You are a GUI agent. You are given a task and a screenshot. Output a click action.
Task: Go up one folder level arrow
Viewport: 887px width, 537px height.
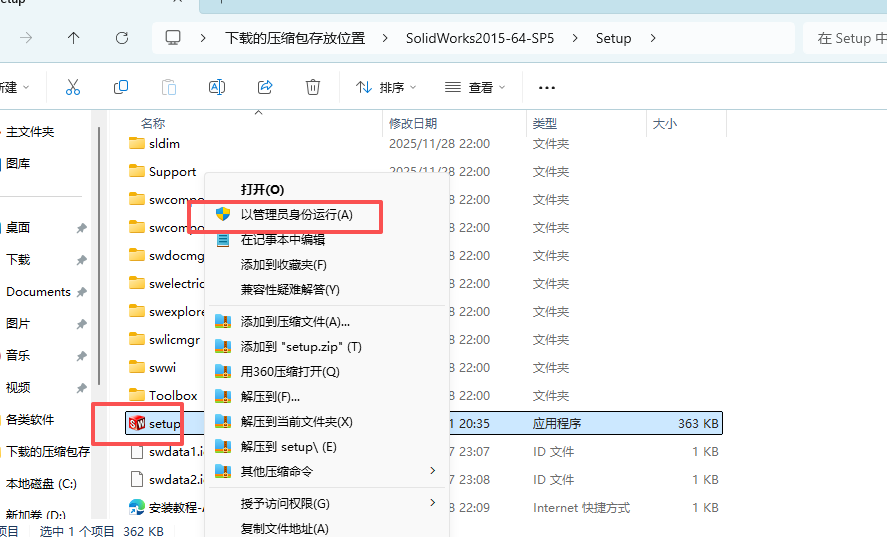coord(74,38)
